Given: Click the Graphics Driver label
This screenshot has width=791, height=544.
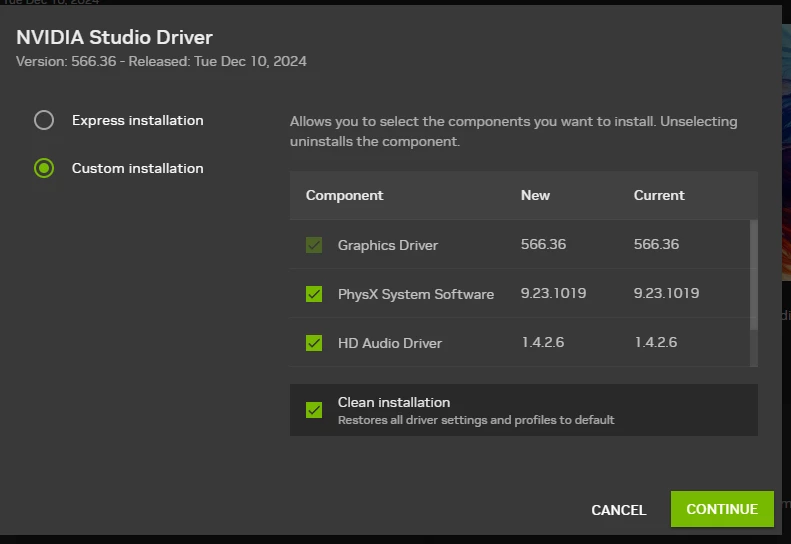Looking at the screenshot, I should click(x=387, y=245).
